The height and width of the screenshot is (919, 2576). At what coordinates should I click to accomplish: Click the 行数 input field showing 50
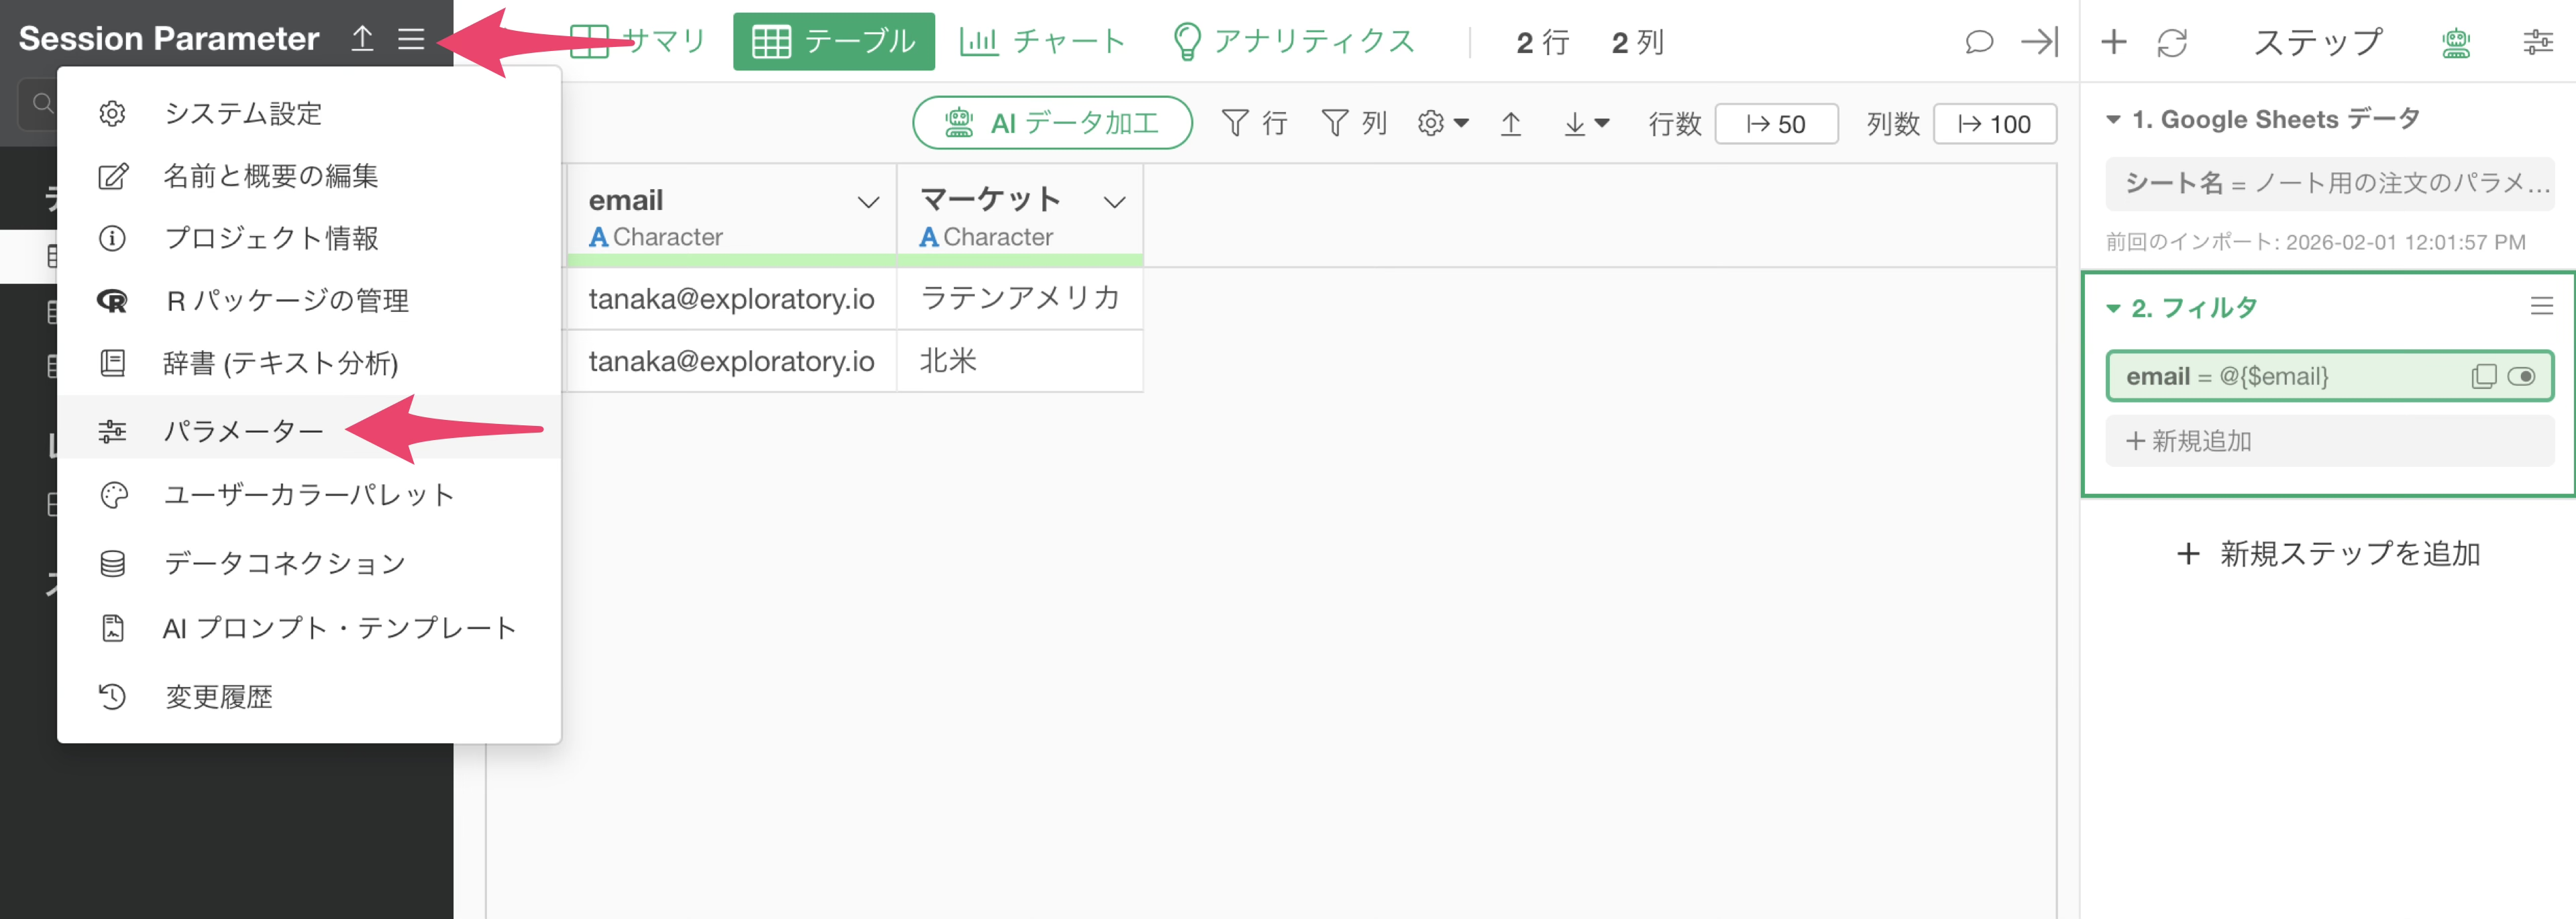point(1776,124)
